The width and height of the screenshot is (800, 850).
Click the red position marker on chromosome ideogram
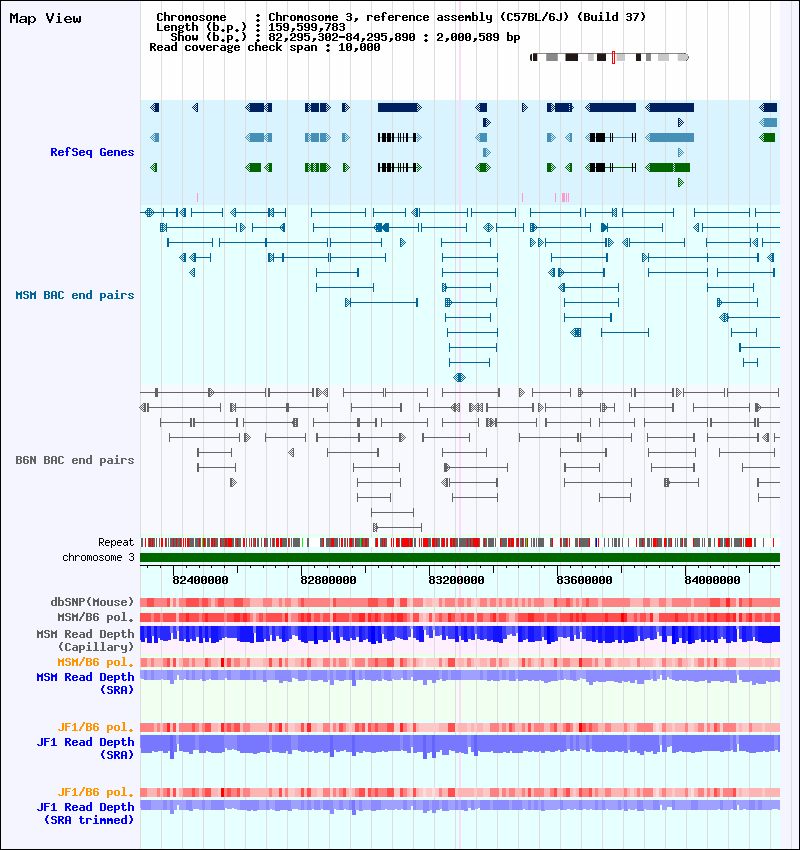[x=613, y=57]
